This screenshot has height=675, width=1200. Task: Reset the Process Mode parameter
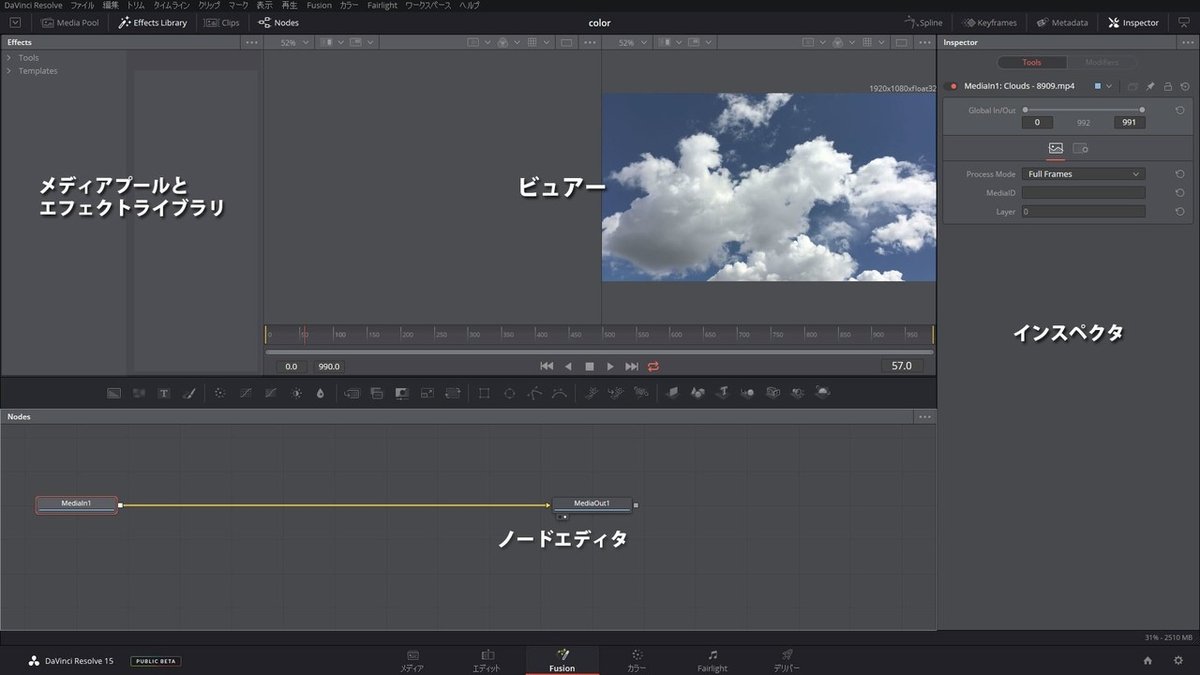(1180, 174)
